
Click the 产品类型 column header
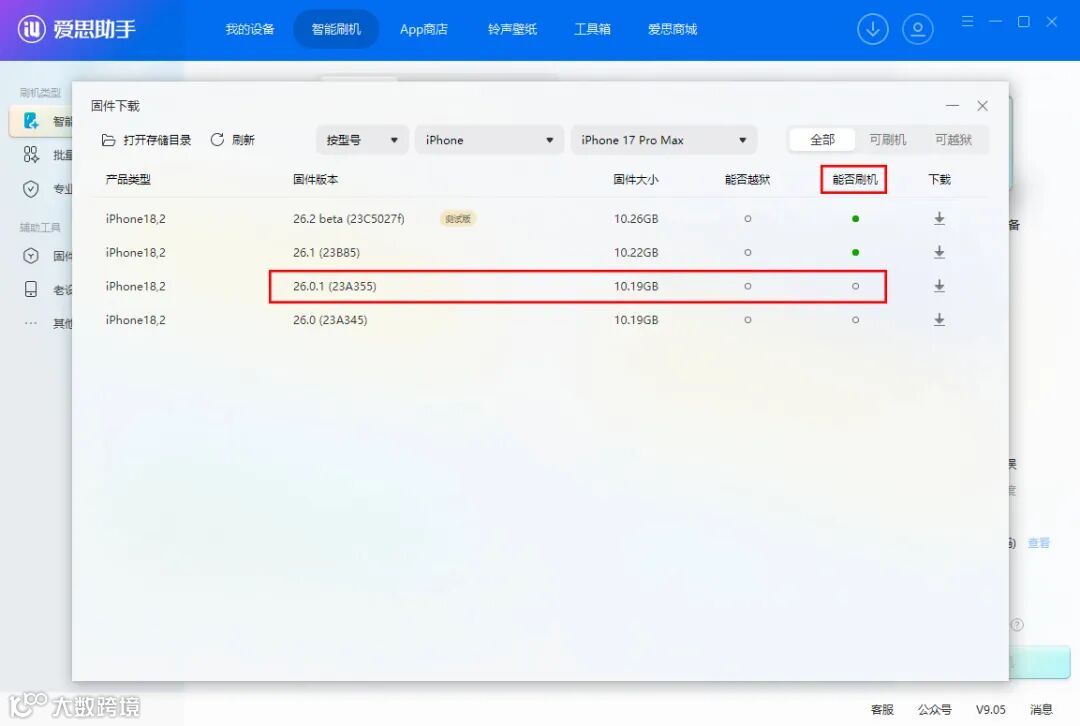(x=128, y=179)
